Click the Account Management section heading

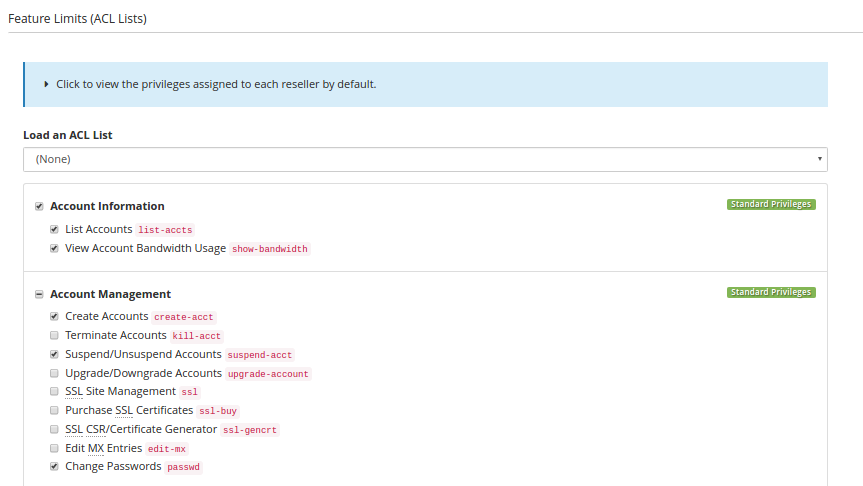[110, 295]
